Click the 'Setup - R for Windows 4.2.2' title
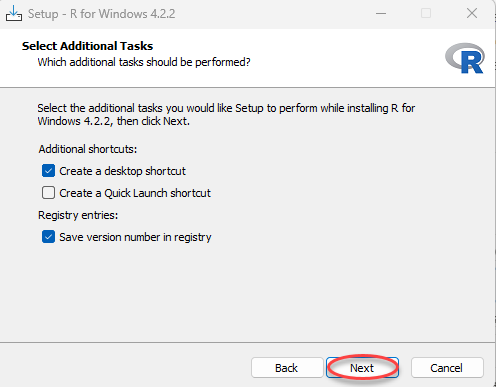Image resolution: width=496 pixels, height=387 pixels. click(101, 14)
